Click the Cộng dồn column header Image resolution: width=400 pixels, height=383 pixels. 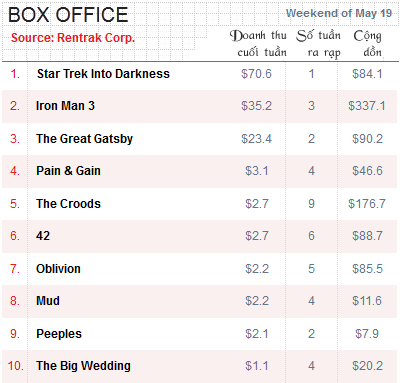(x=368, y=44)
